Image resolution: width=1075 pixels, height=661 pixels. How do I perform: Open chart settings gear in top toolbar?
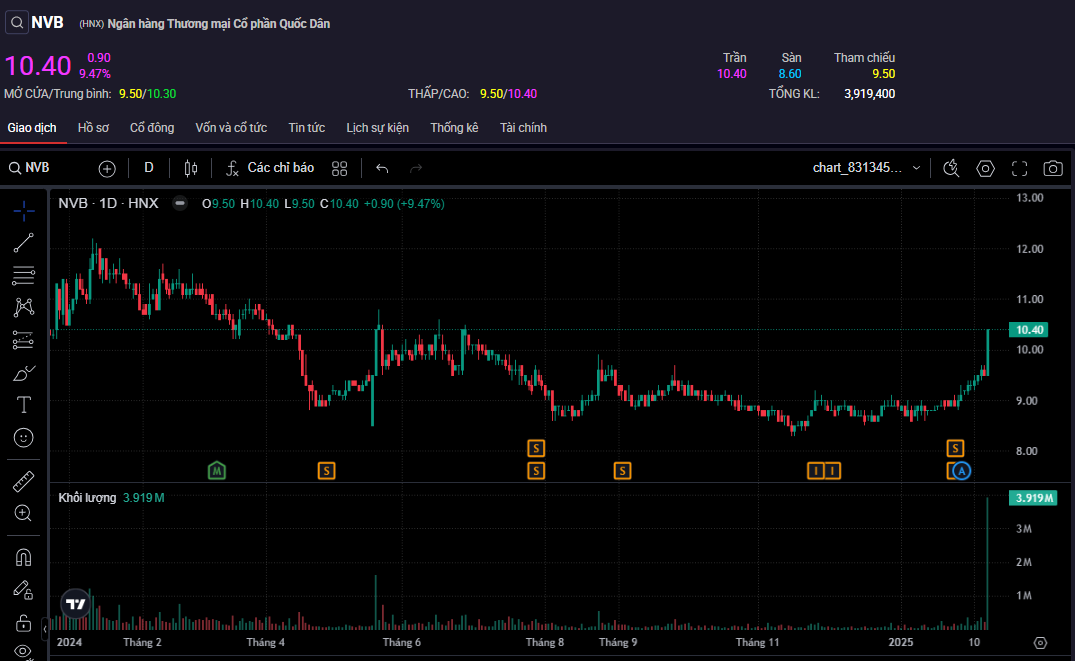click(985, 168)
